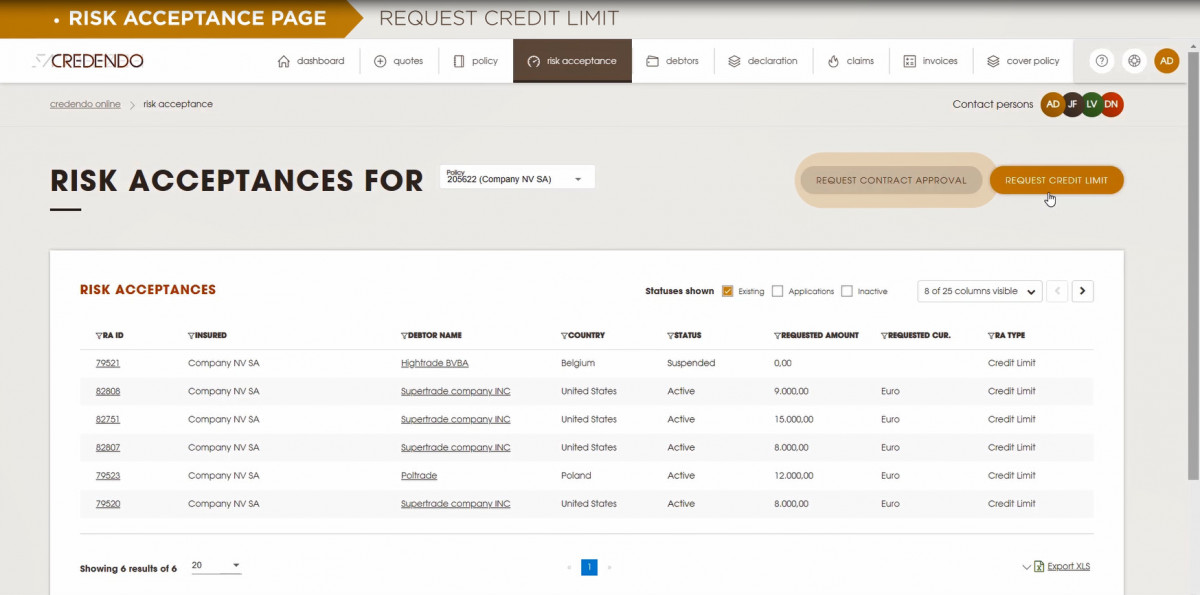Click Request Credit Limit button
The width and height of the screenshot is (1200, 595).
pos(1056,181)
